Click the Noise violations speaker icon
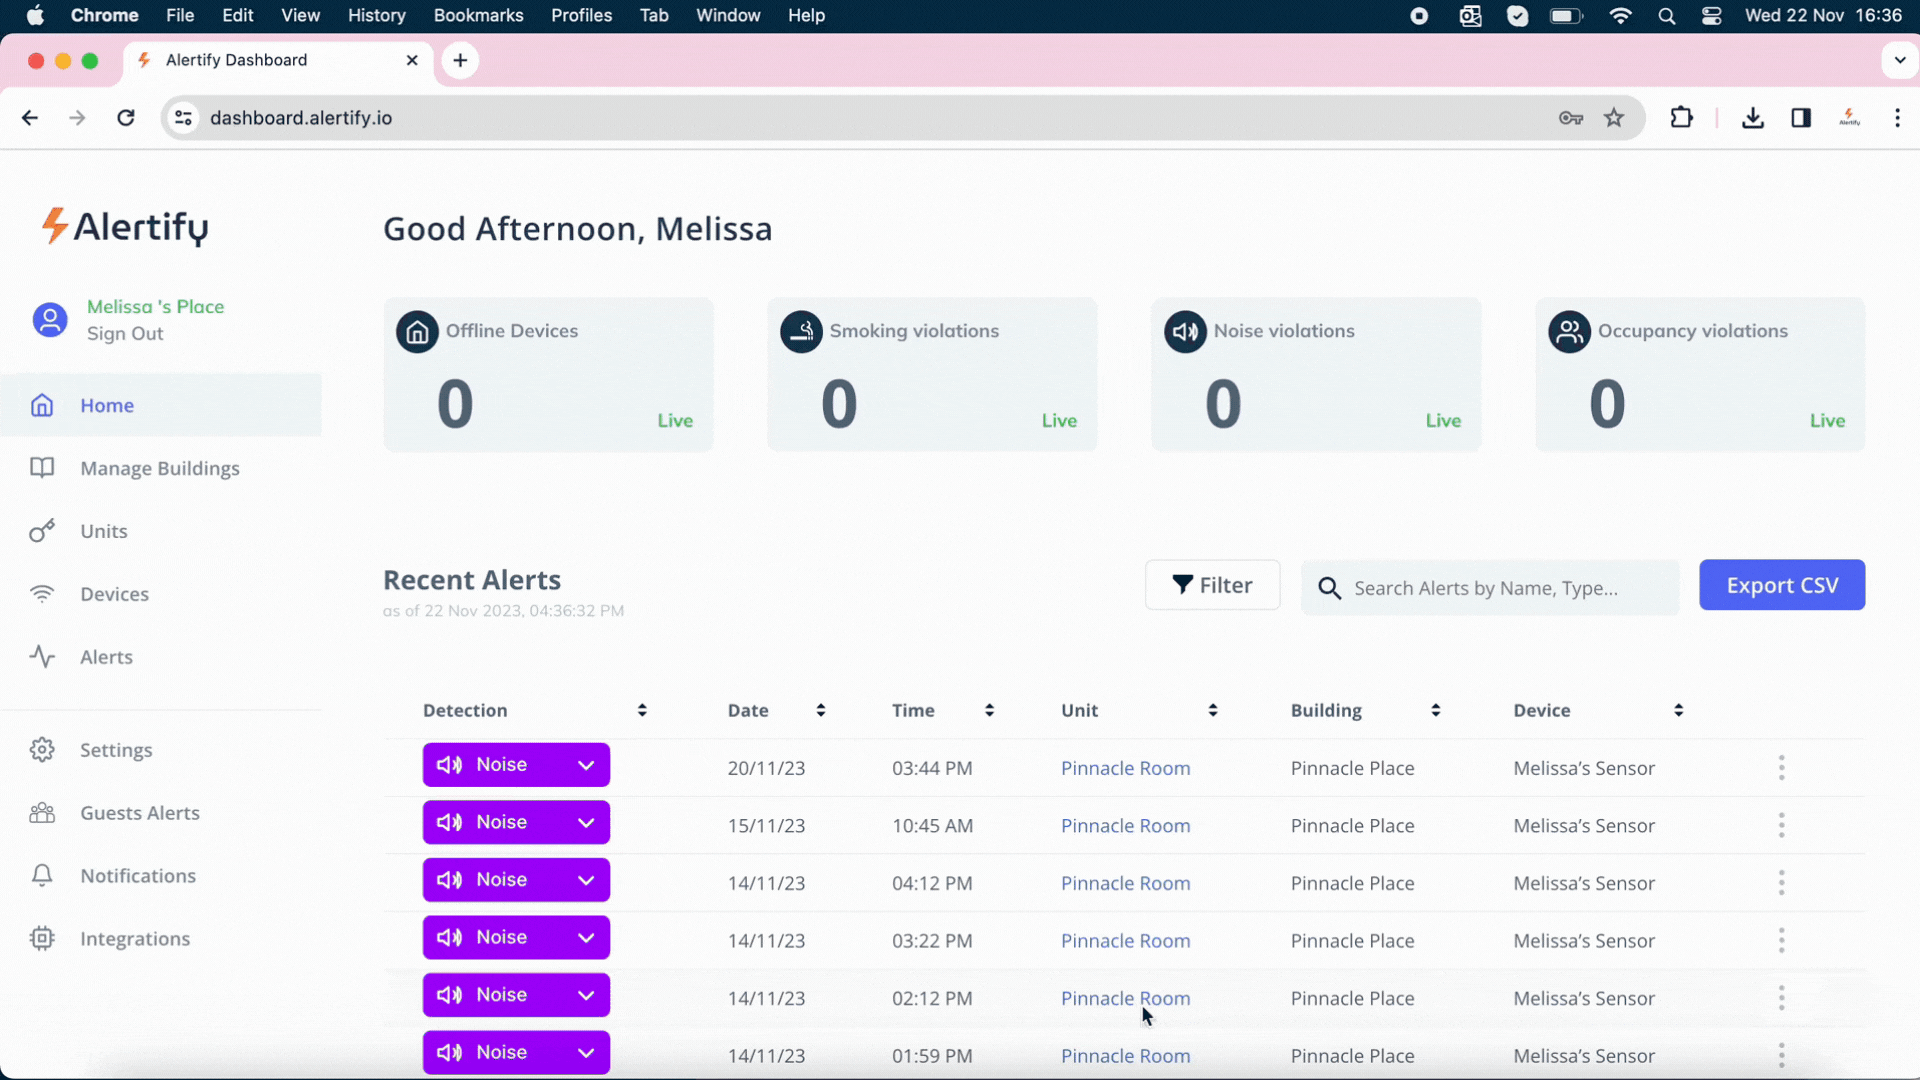This screenshot has width=1920, height=1080. (x=1185, y=332)
